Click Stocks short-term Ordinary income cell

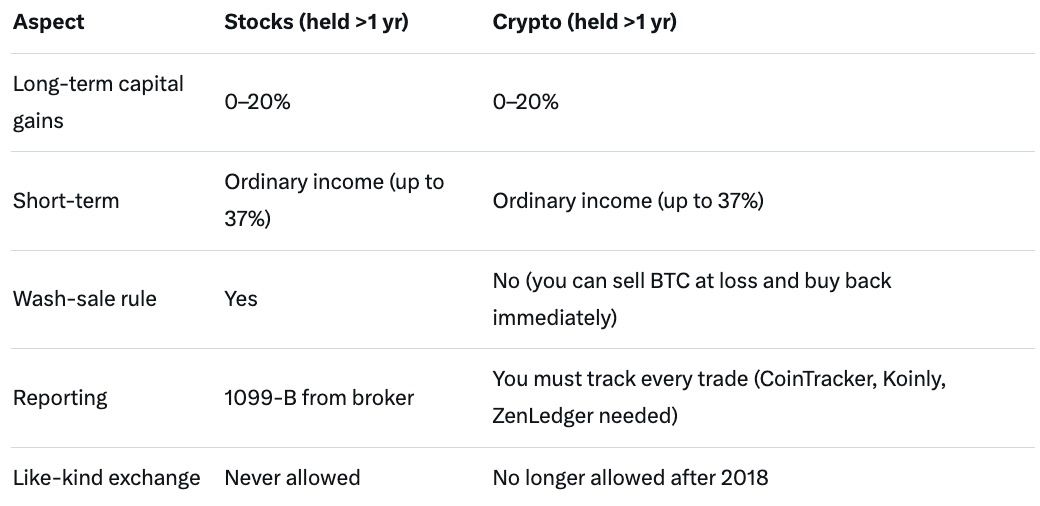334,200
